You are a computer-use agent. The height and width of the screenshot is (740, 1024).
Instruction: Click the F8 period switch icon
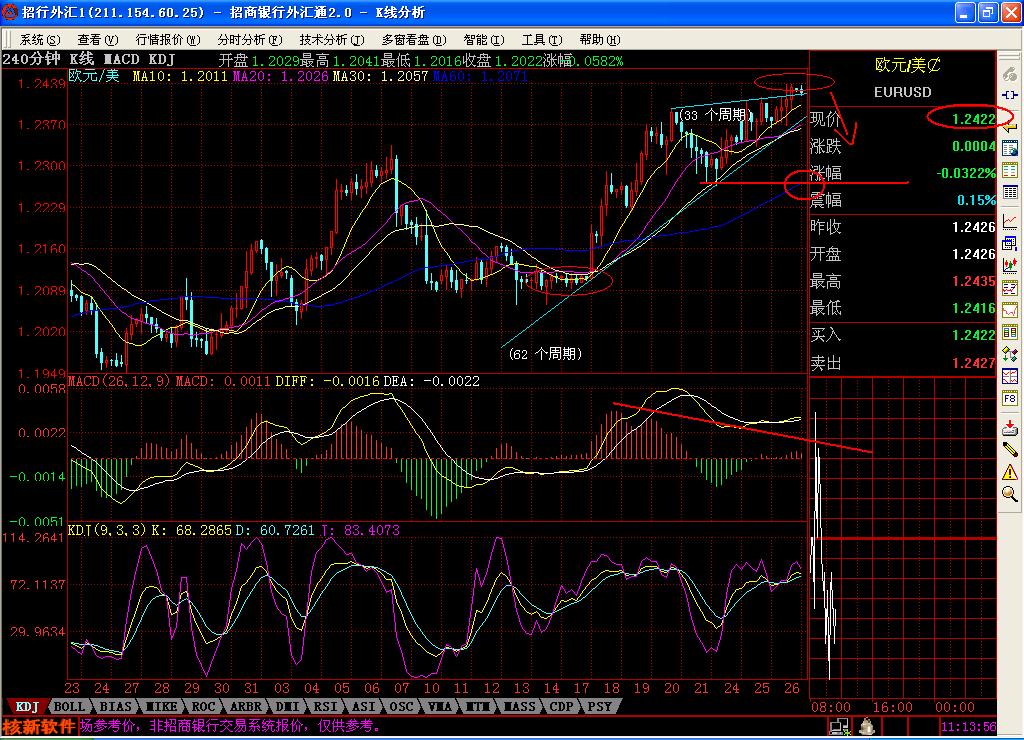click(x=1010, y=398)
